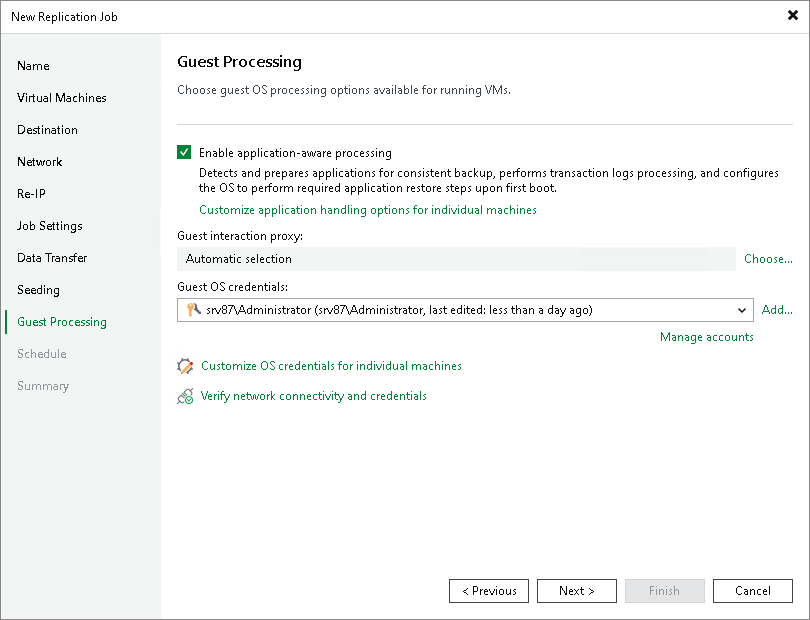Click the Guest Processing heading
810x620 pixels.
[239, 62]
